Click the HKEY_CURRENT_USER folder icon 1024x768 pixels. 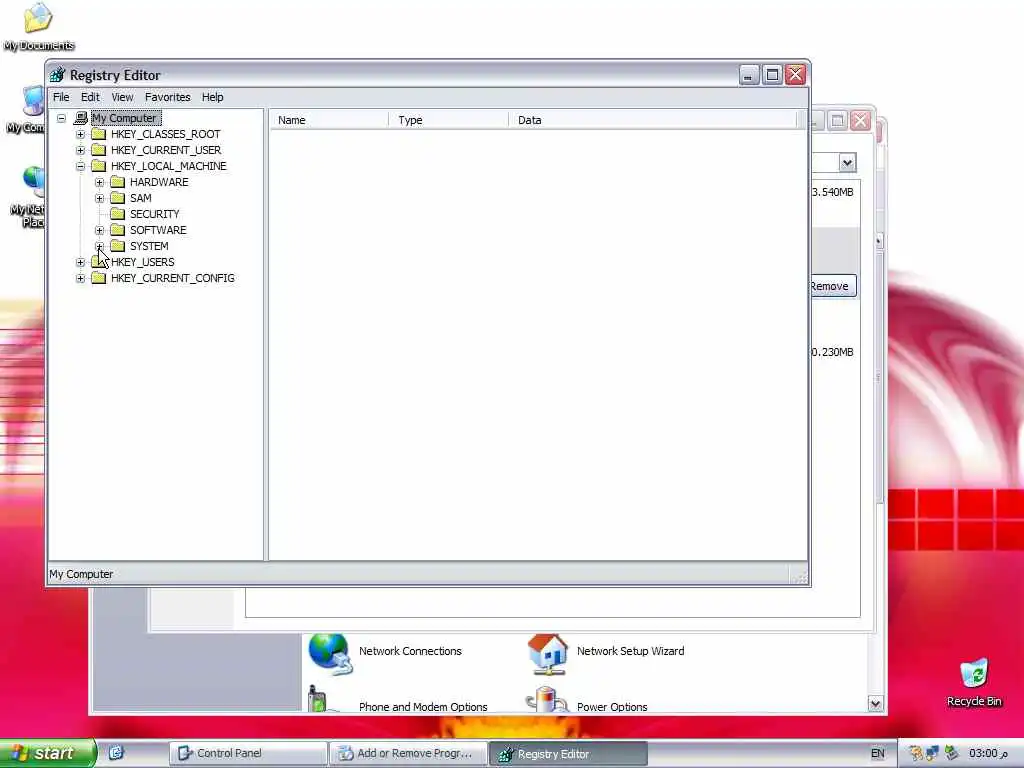point(99,150)
